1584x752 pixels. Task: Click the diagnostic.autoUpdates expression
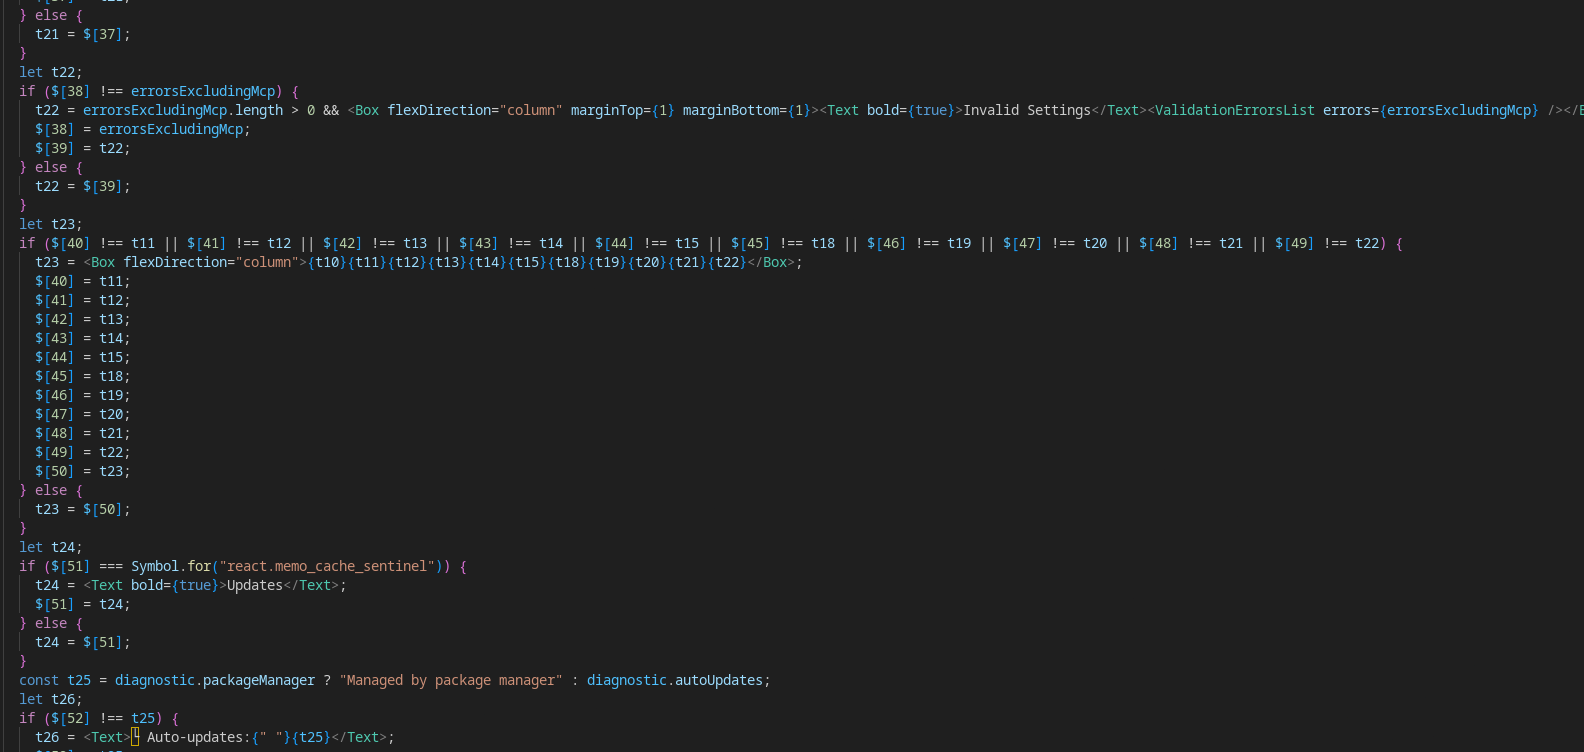674,680
